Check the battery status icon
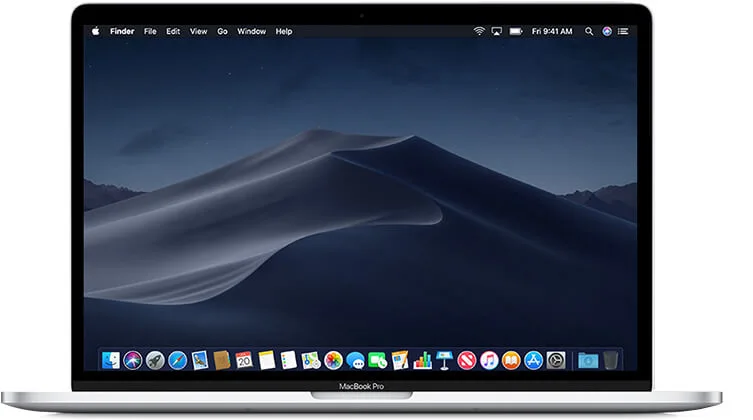The height and width of the screenshot is (420, 753). [516, 31]
